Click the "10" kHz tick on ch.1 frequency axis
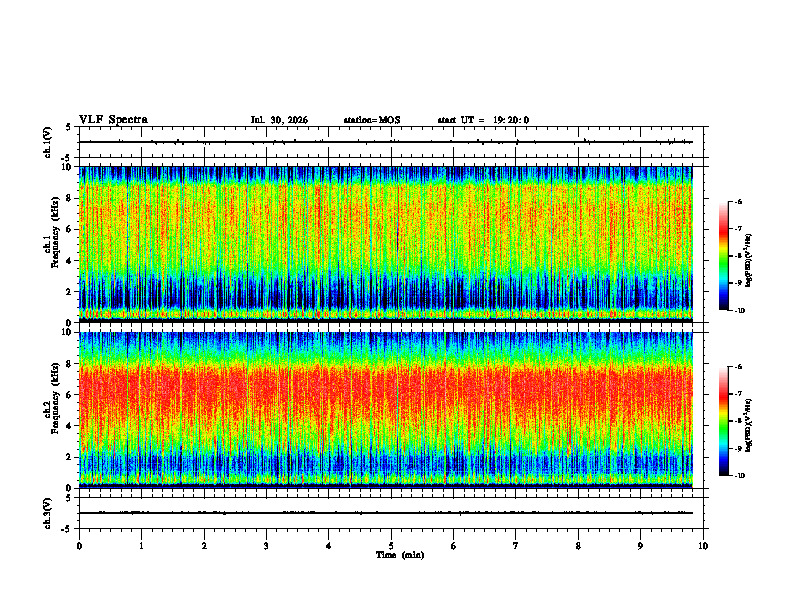This screenshot has width=792, height=612. pyautogui.click(x=68, y=167)
